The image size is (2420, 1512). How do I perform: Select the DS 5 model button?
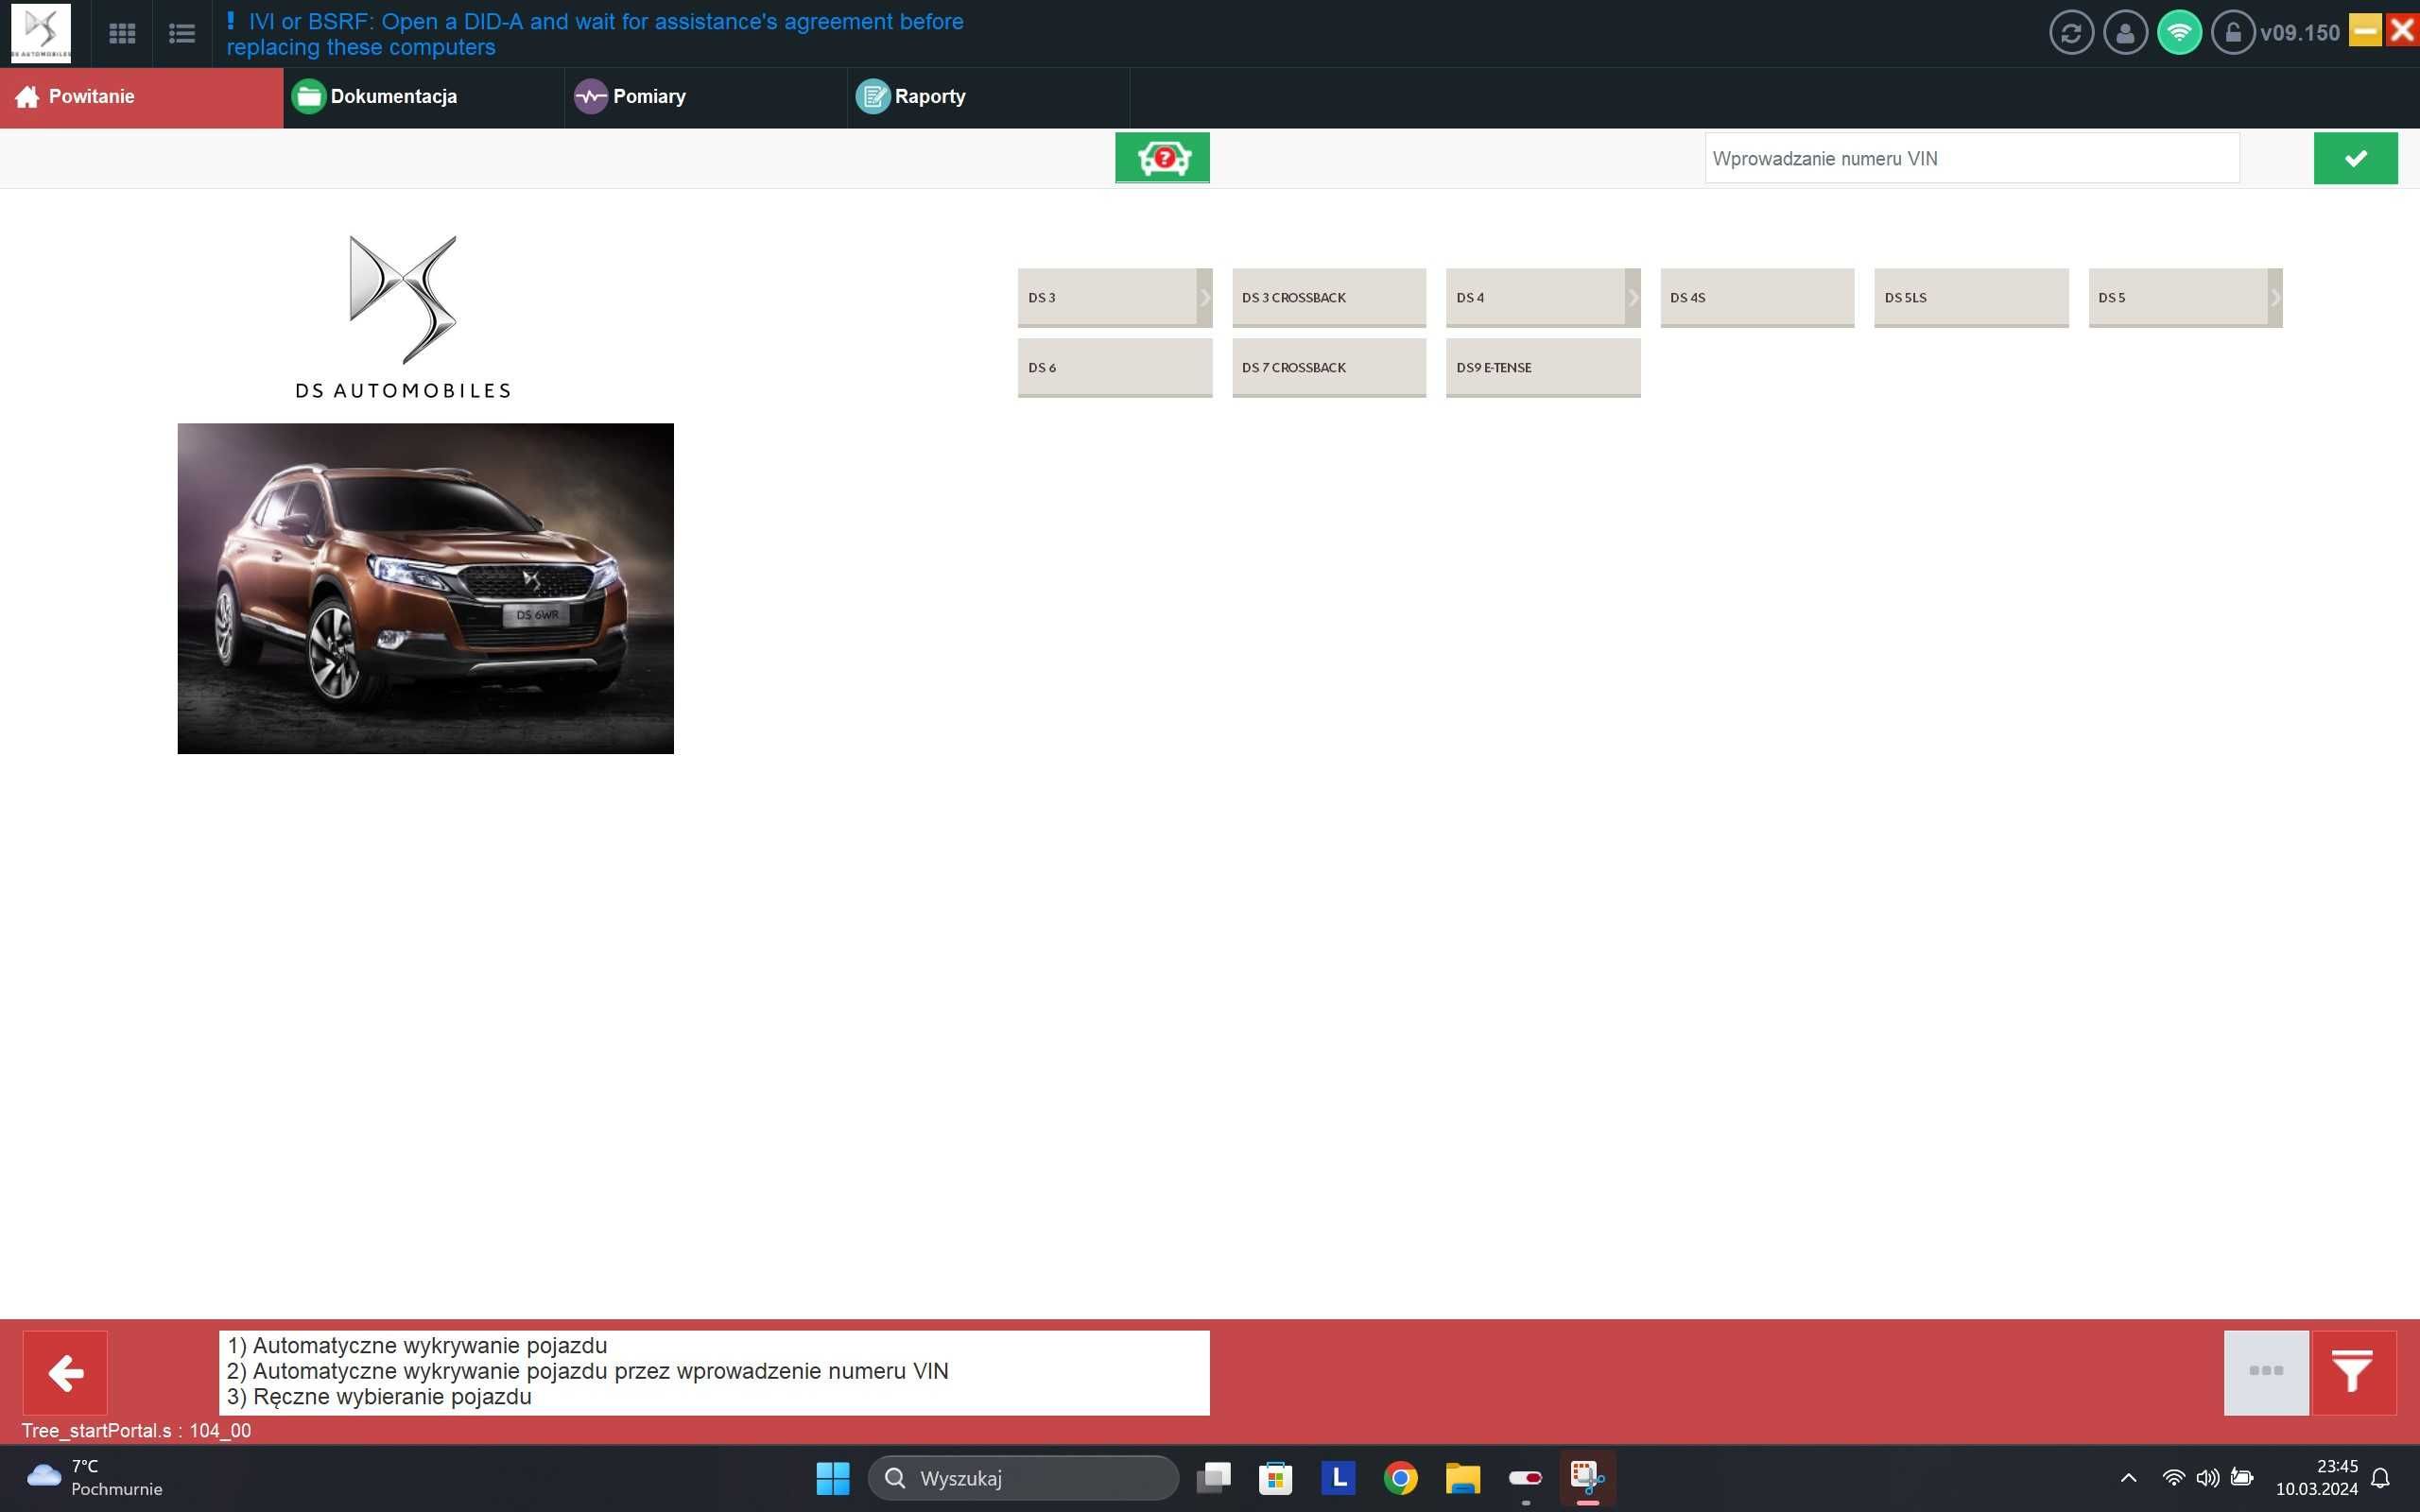point(2177,298)
